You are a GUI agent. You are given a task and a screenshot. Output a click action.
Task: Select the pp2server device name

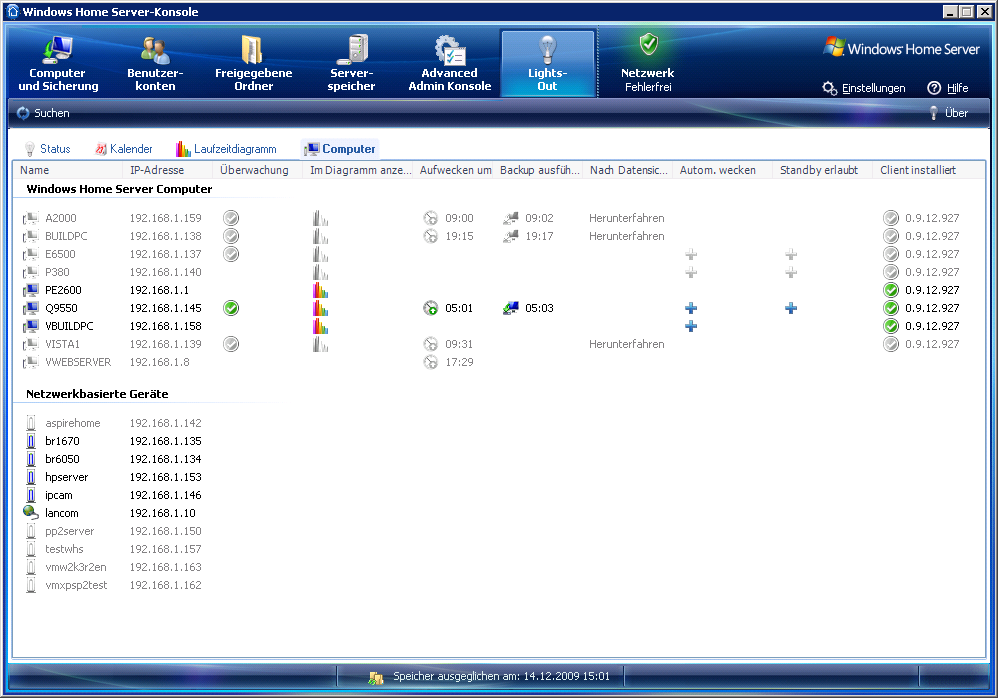pyautogui.click(x=69, y=531)
